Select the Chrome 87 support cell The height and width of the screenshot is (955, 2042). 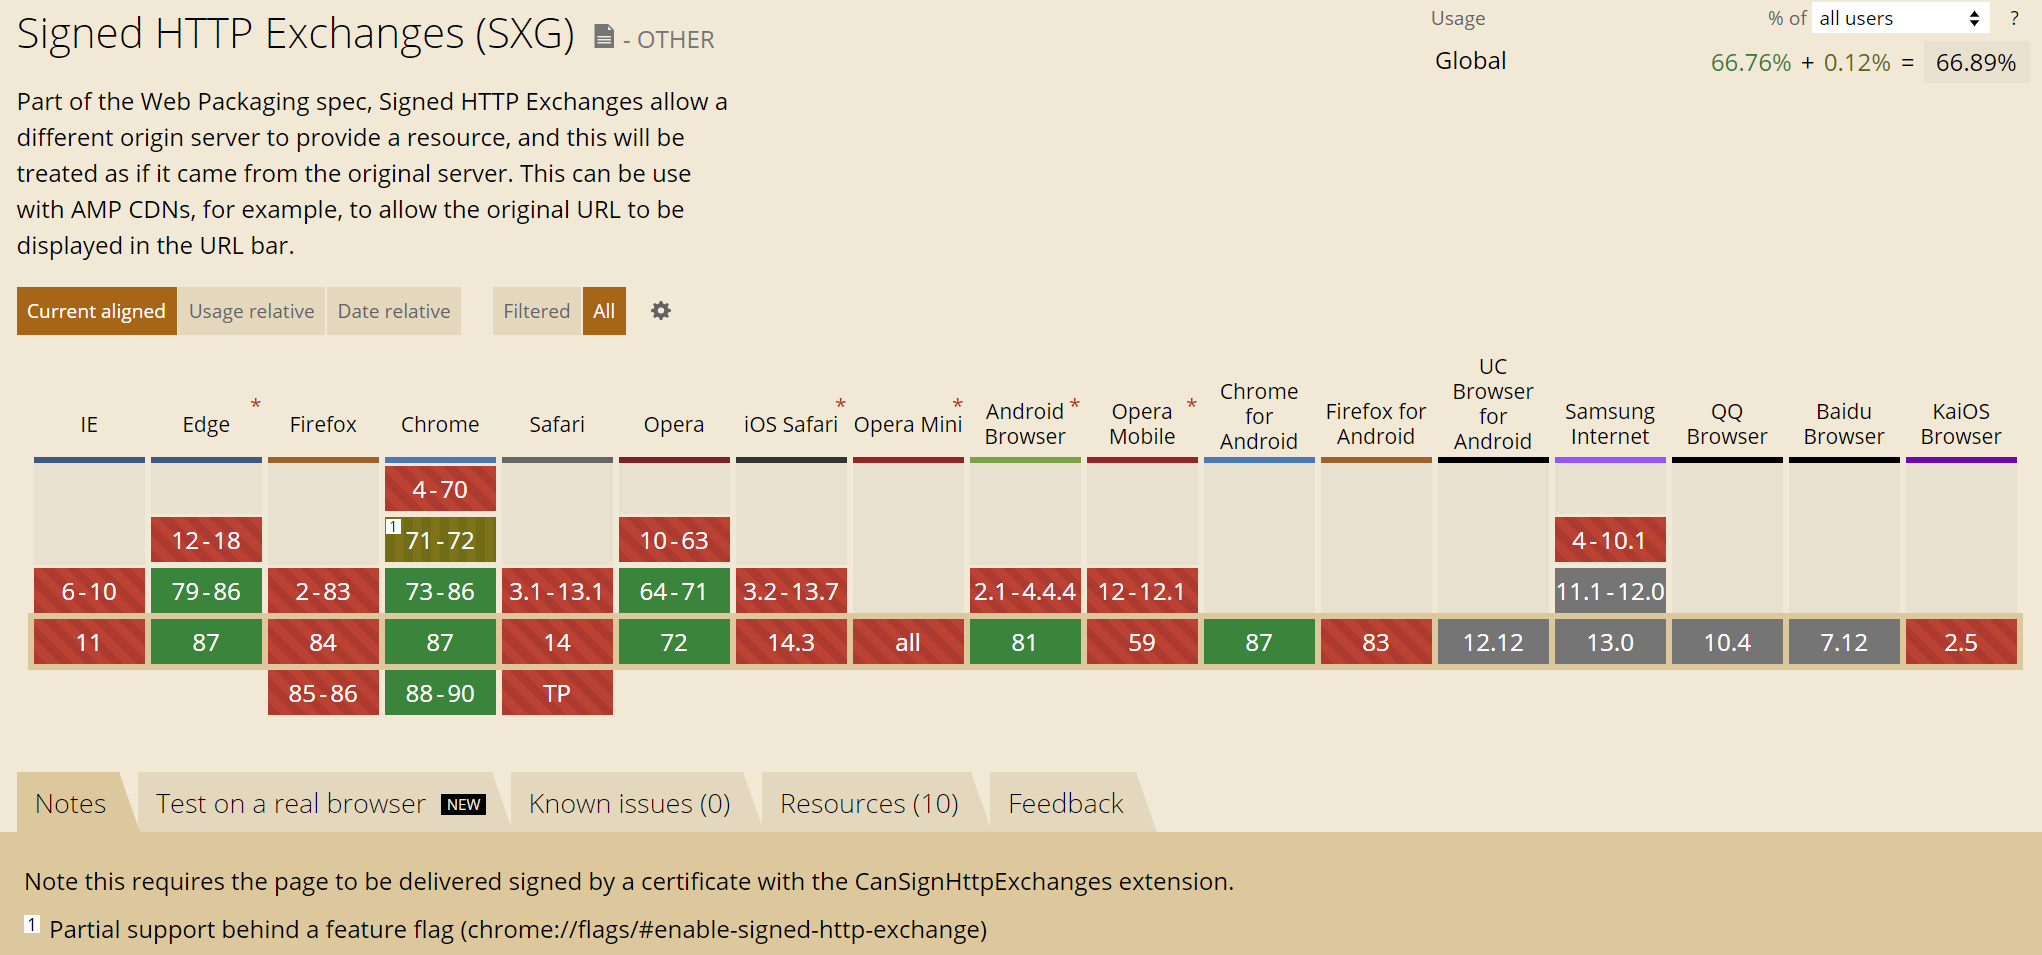440,641
